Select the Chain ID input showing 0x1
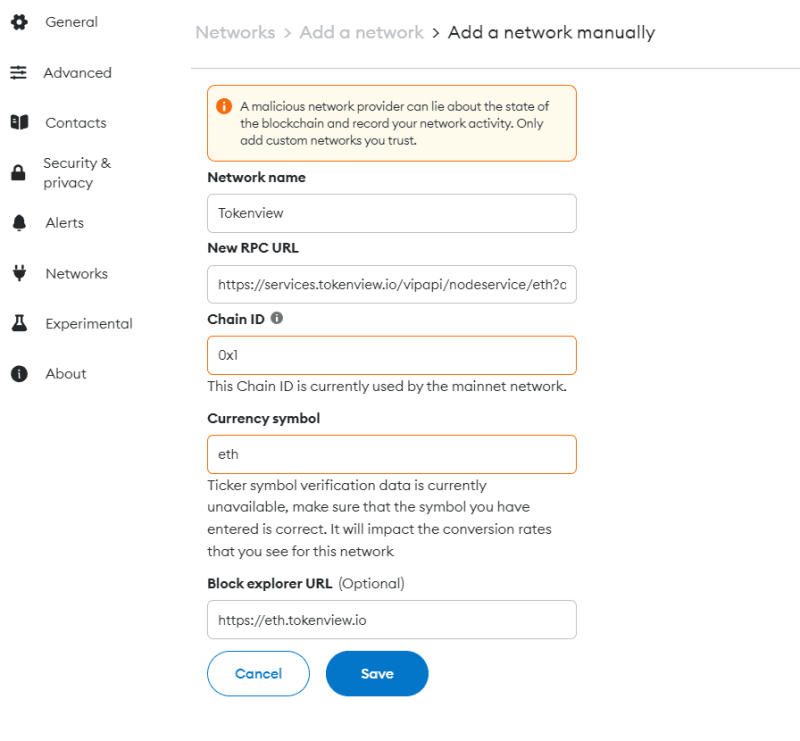 coord(392,355)
